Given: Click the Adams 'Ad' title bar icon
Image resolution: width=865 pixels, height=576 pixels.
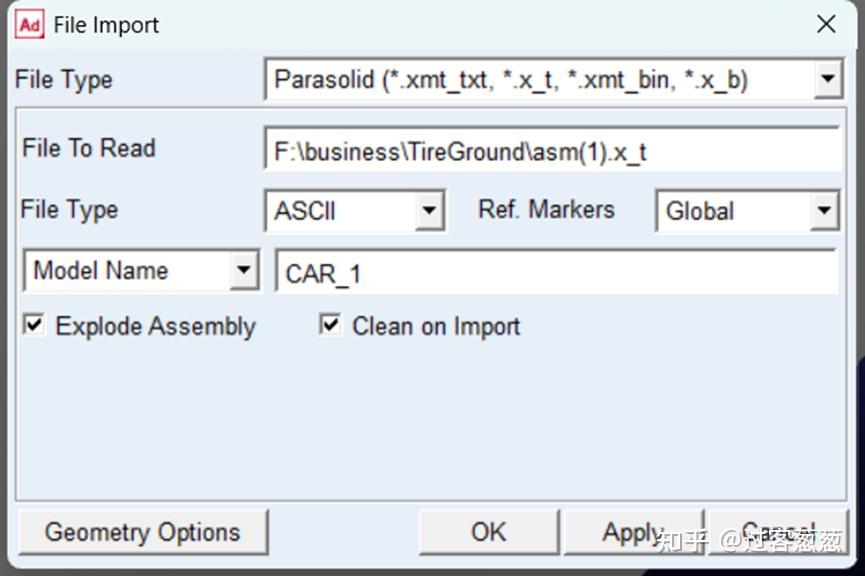Looking at the screenshot, I should tap(29, 25).
